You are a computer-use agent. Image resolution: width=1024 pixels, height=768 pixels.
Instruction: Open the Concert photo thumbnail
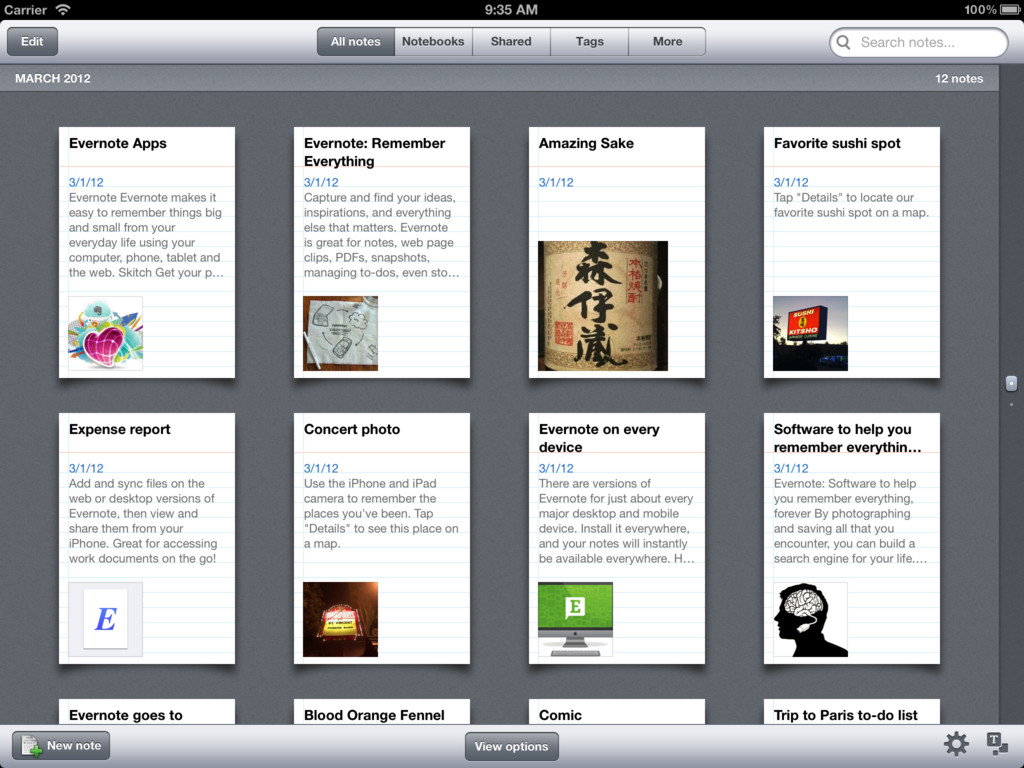coord(340,619)
